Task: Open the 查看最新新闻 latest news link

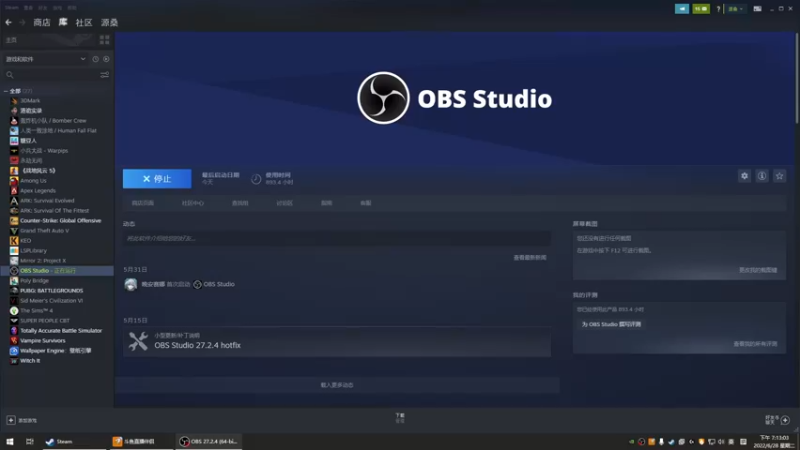Action: coord(530,258)
